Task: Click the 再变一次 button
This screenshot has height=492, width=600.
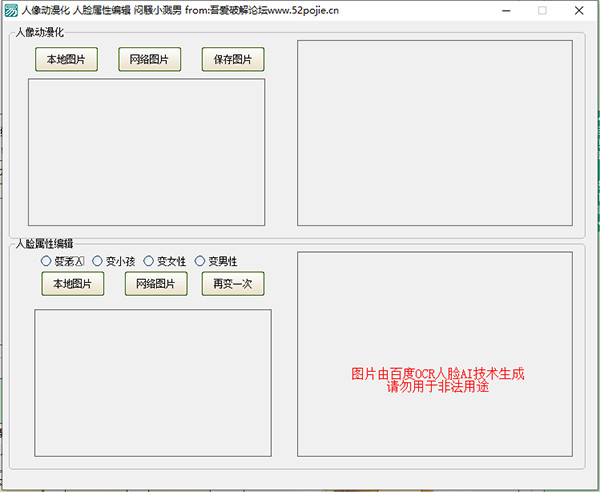Action: coord(233,283)
